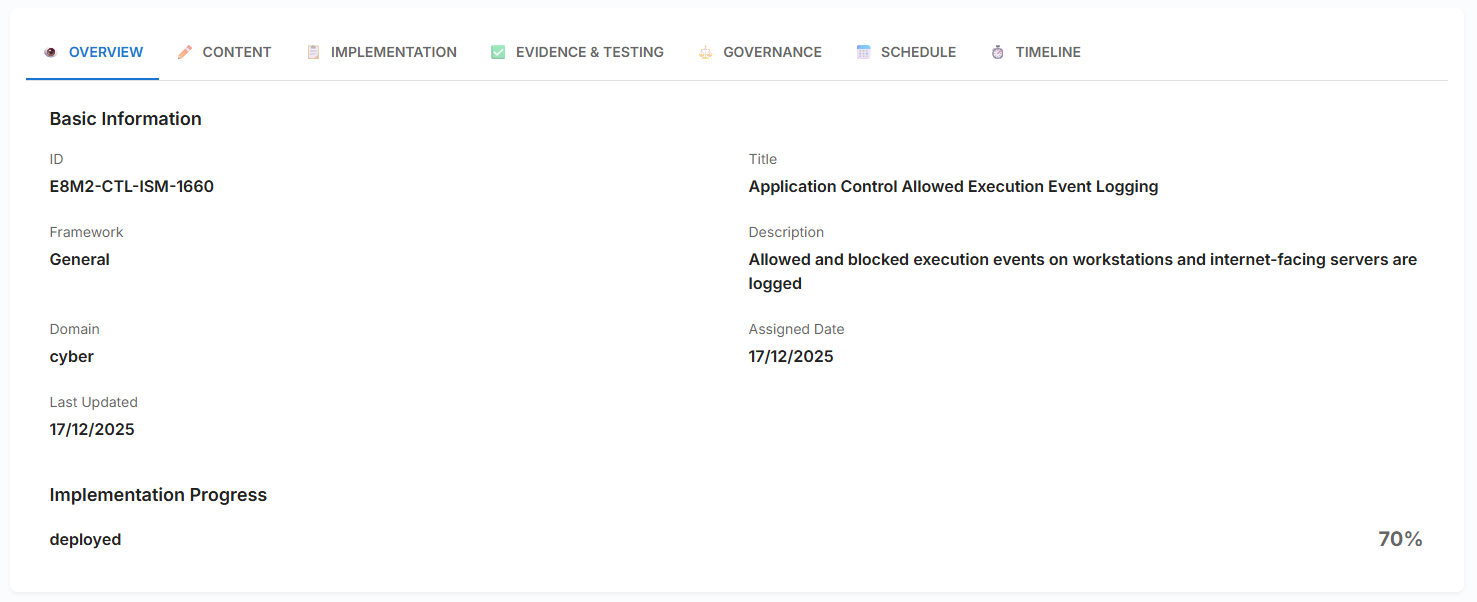Go to the Evidence & Testing tab
1477x602 pixels.
pos(589,52)
